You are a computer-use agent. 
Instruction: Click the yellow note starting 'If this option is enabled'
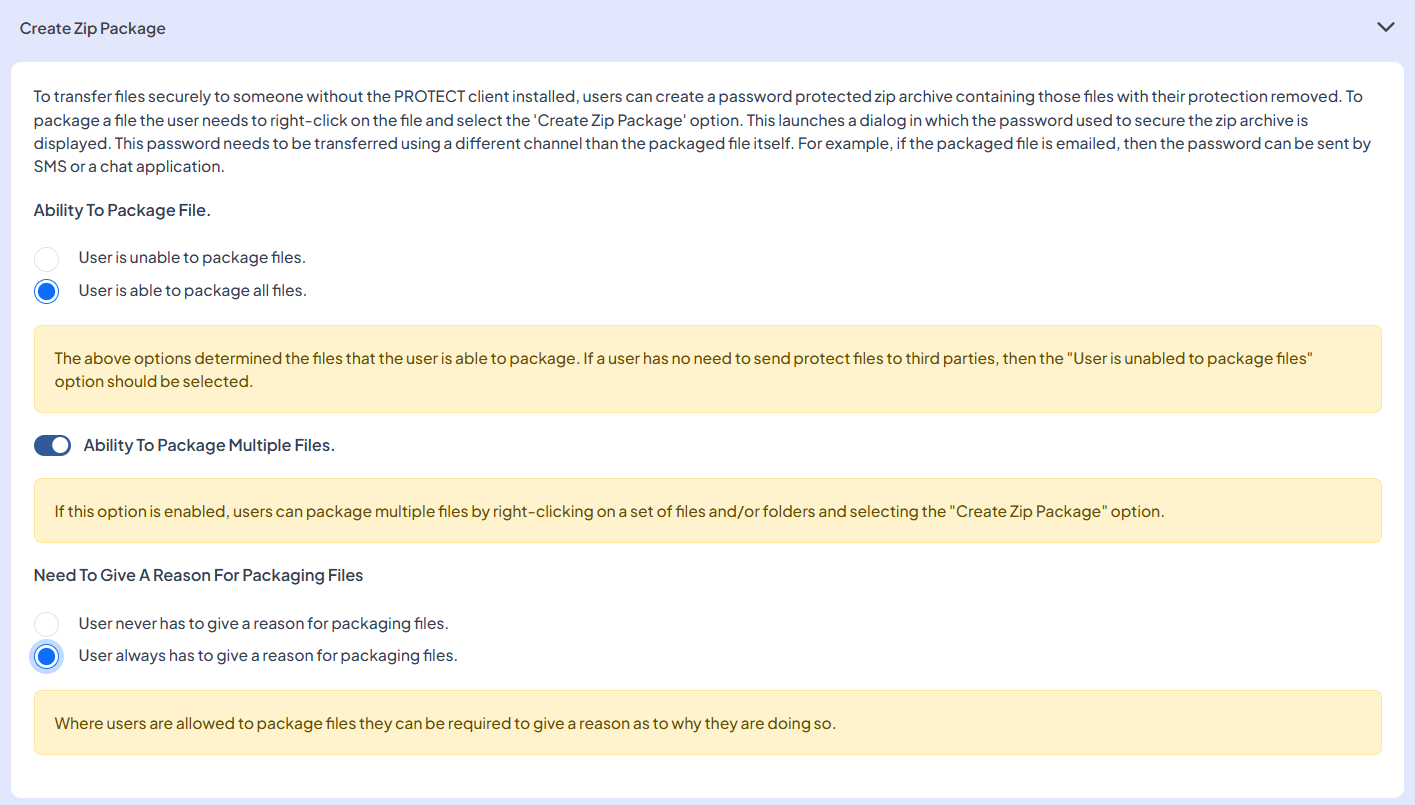[609, 512]
